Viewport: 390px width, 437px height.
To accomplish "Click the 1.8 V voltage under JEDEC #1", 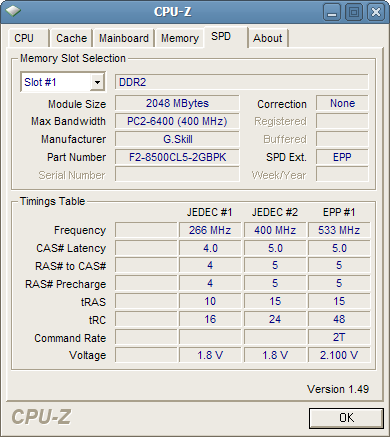I will 210,355.
